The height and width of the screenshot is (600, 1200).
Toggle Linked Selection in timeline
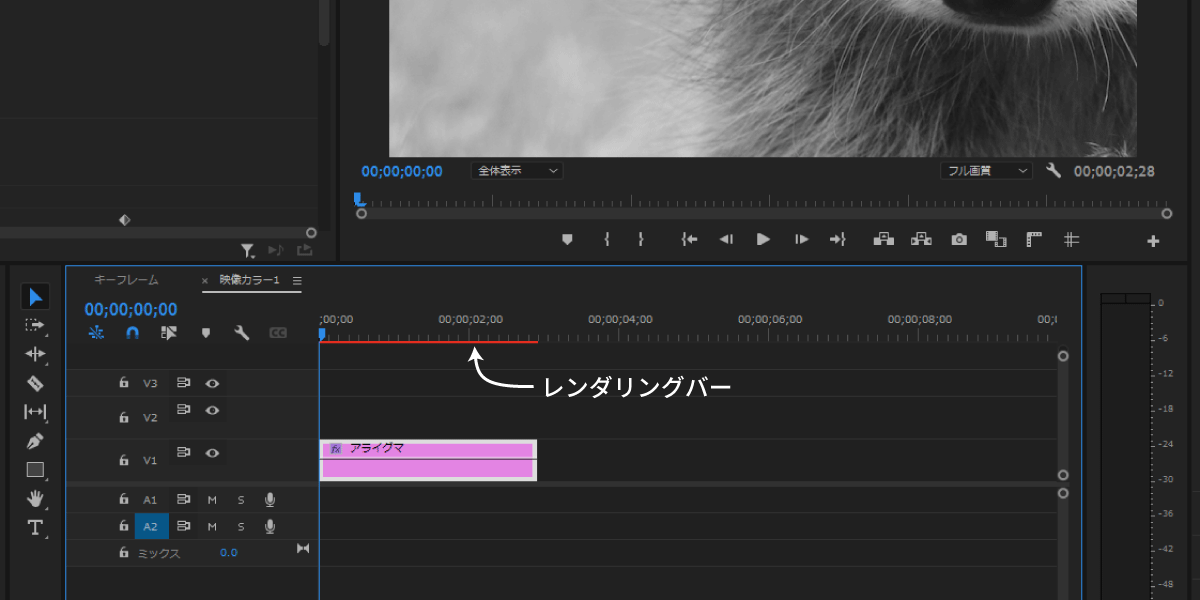tap(168, 333)
